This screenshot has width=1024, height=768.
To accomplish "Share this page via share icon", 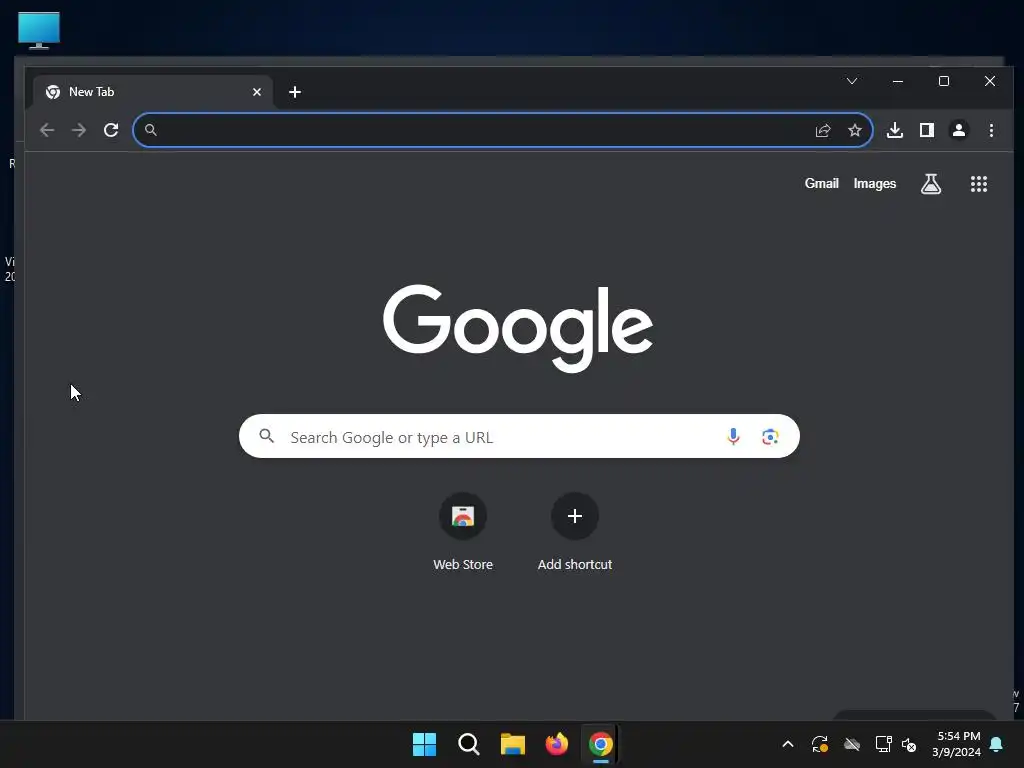I will tap(823, 130).
